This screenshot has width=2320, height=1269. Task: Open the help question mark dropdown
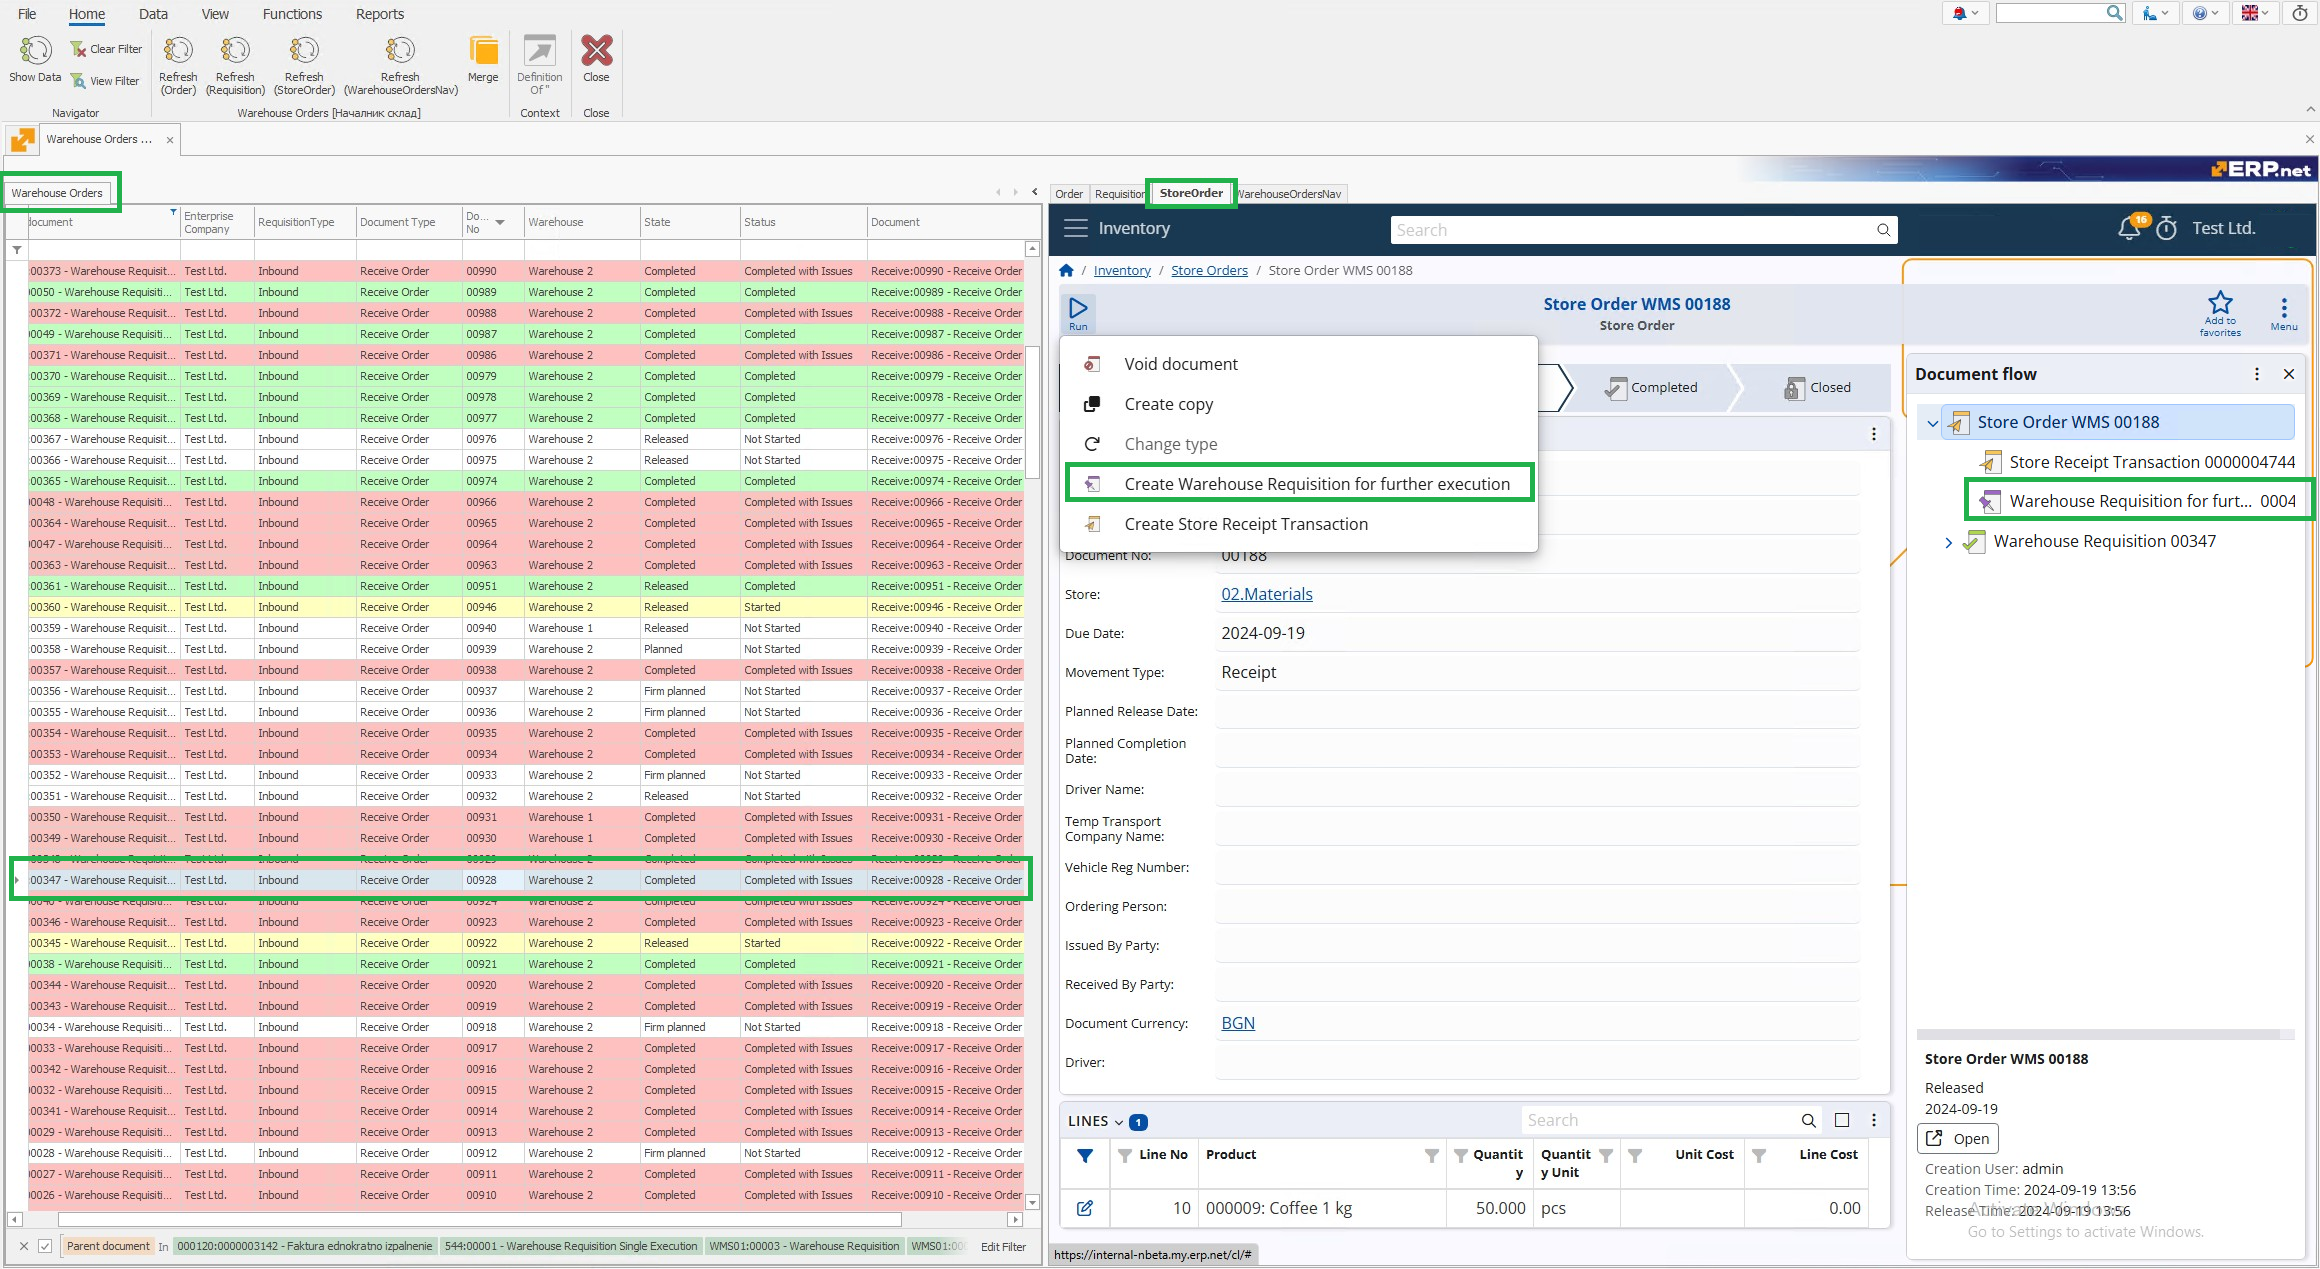(x=2206, y=13)
